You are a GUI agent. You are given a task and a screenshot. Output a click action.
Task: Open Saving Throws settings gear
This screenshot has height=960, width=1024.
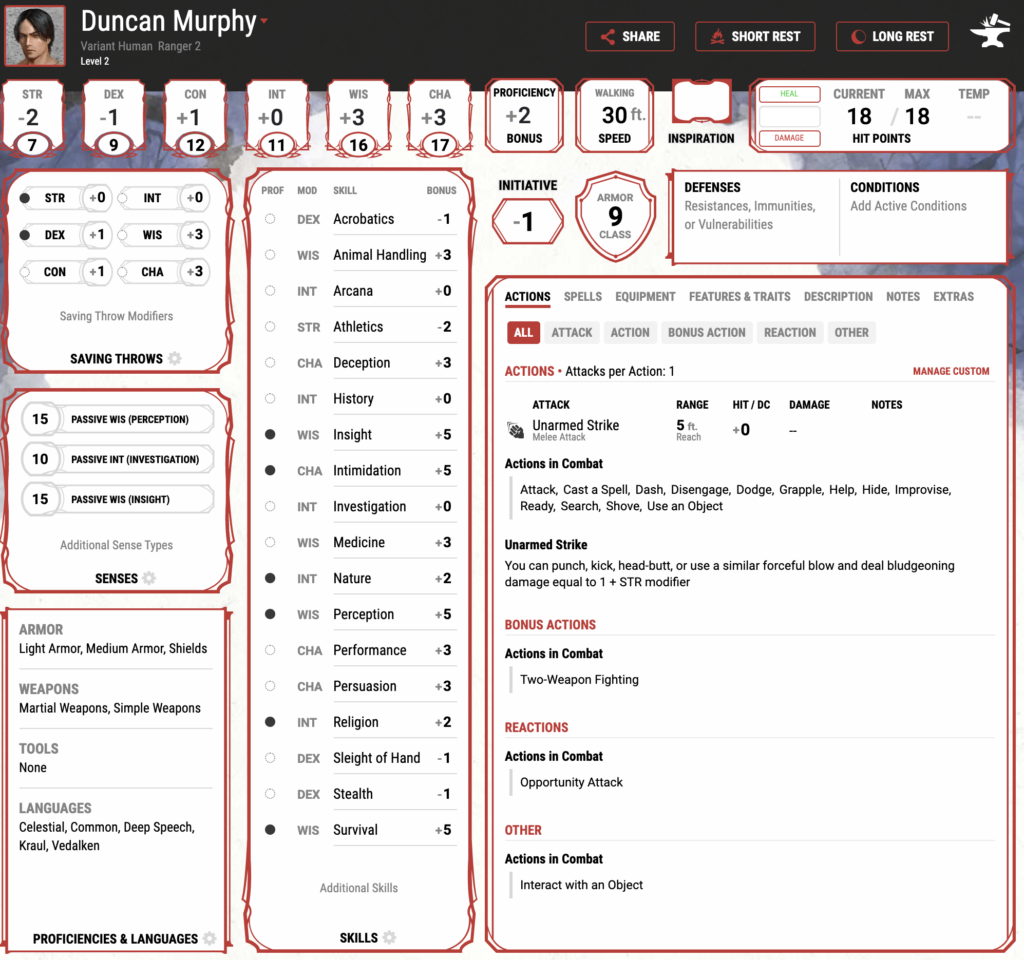[x=175, y=359]
